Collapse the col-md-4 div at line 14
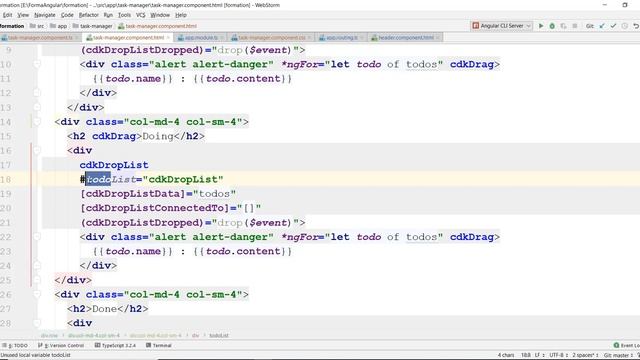640x360 pixels. (x=37, y=122)
